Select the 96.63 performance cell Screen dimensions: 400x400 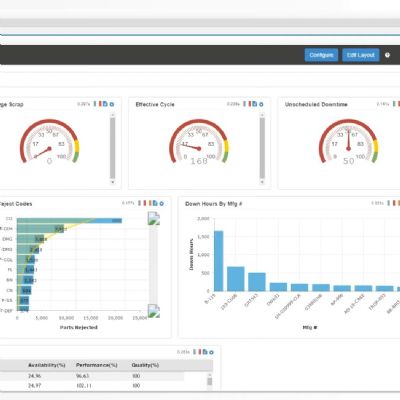point(83,376)
